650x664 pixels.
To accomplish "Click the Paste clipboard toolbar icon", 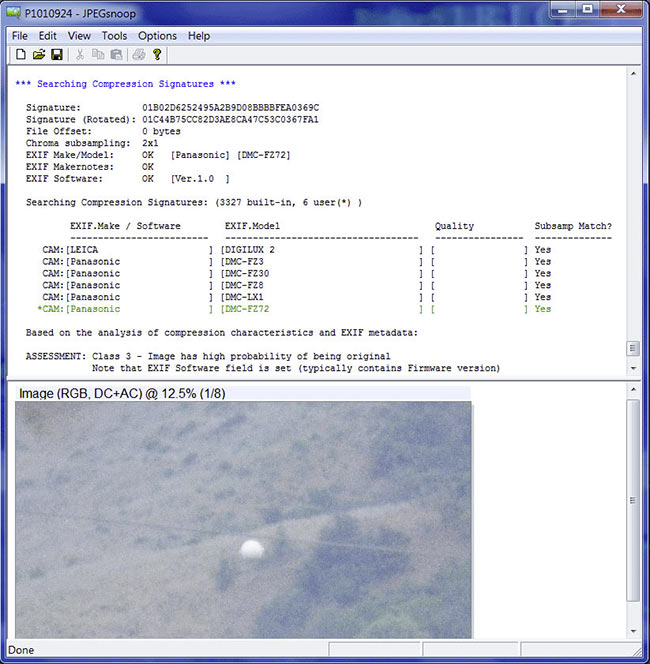I will [116, 55].
